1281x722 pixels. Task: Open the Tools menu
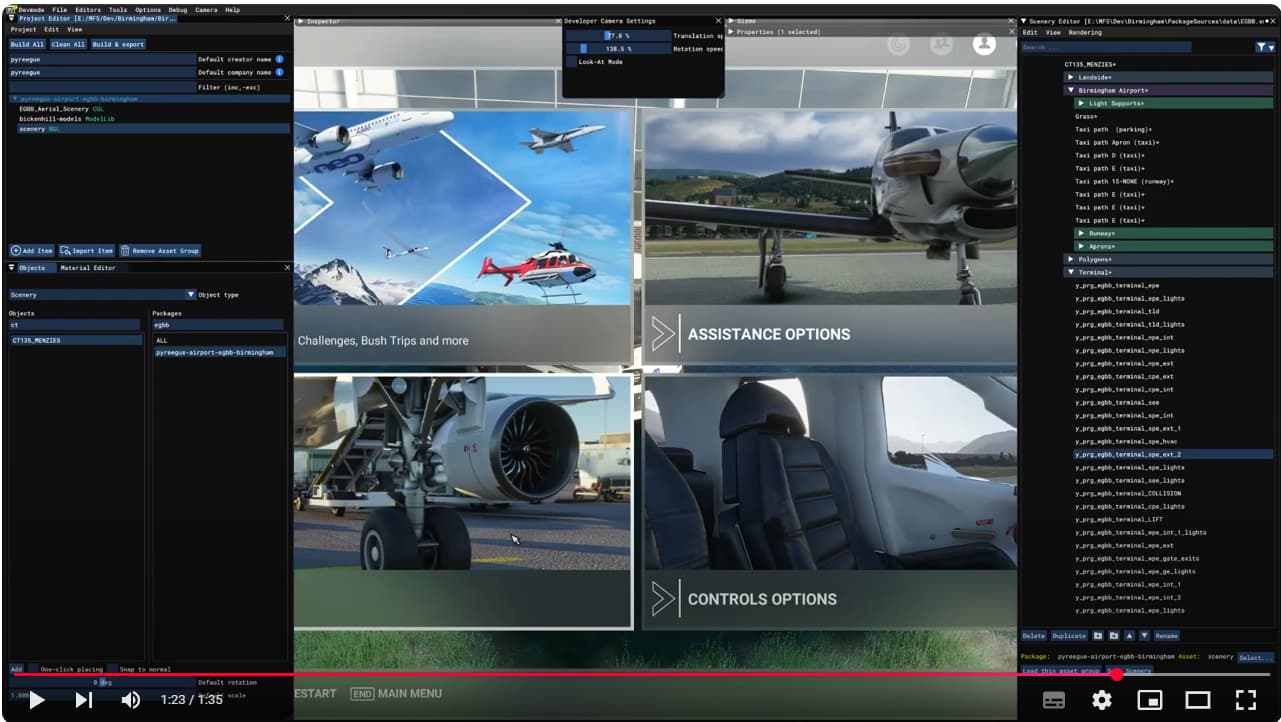click(x=118, y=10)
